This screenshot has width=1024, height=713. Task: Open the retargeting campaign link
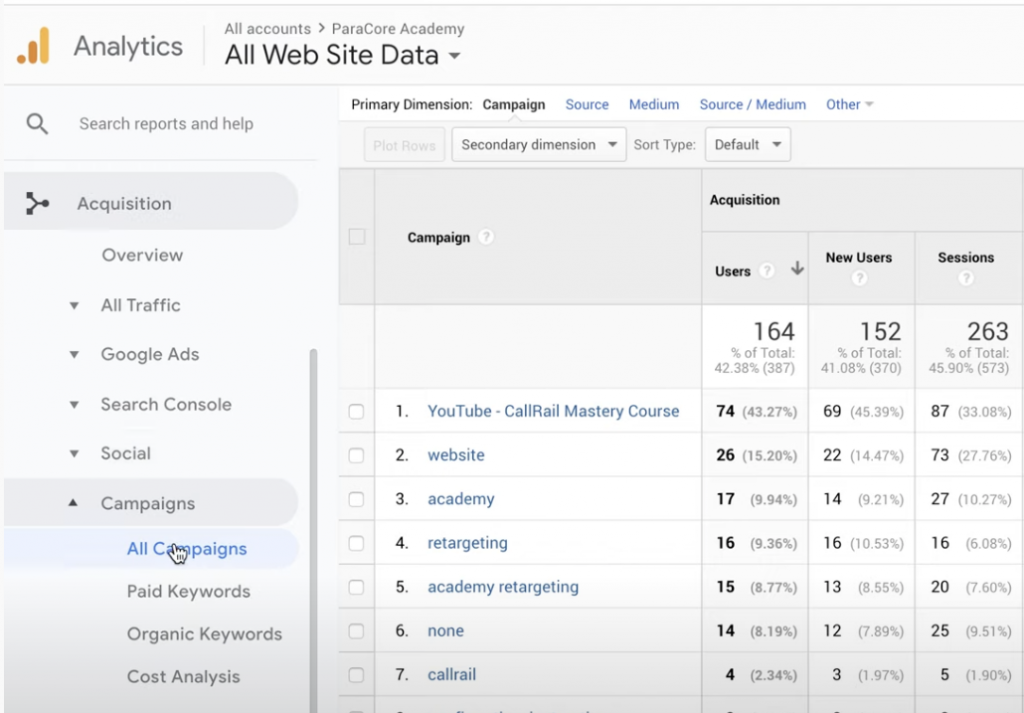468,543
